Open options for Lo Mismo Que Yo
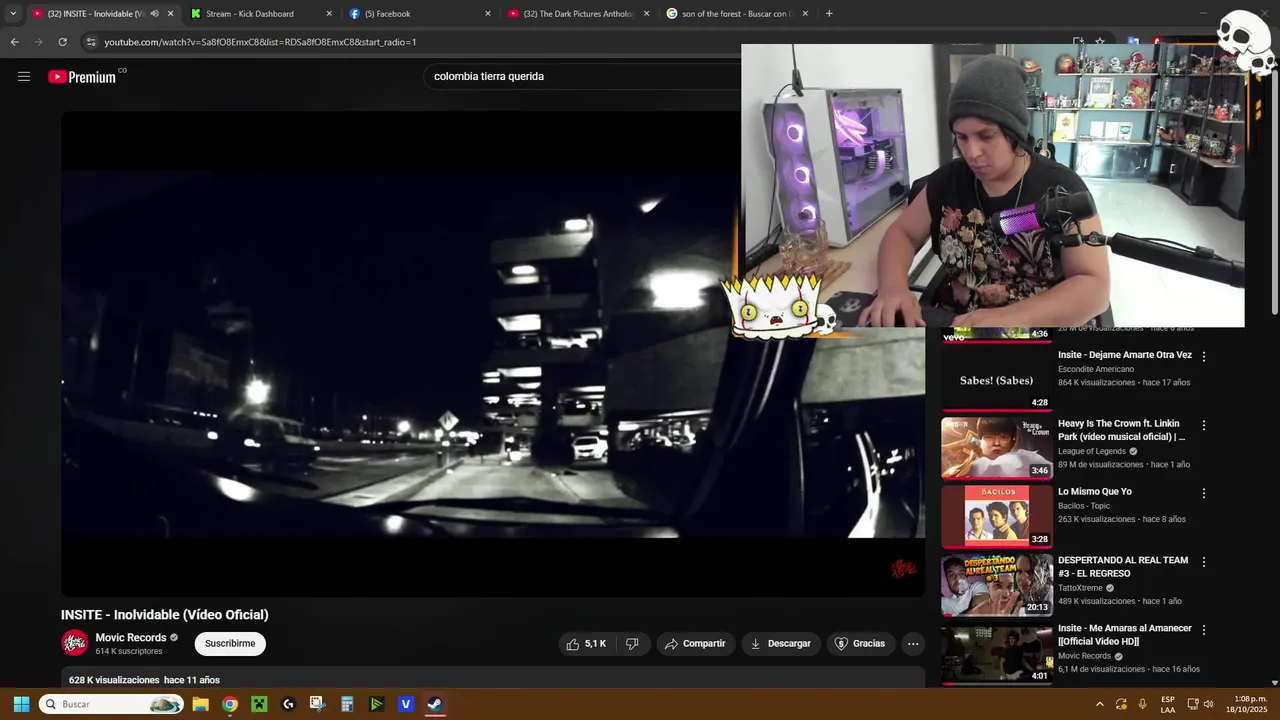 click(1204, 493)
